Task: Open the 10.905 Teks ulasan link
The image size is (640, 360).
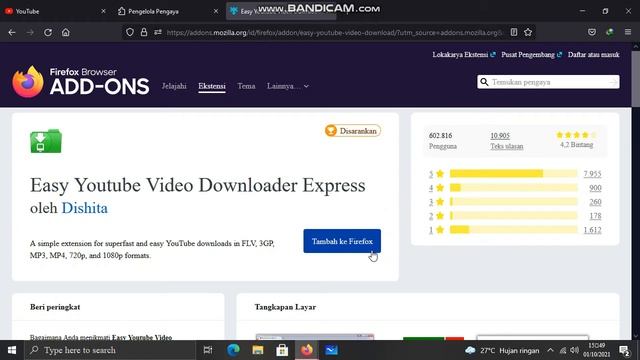Action: click(507, 141)
